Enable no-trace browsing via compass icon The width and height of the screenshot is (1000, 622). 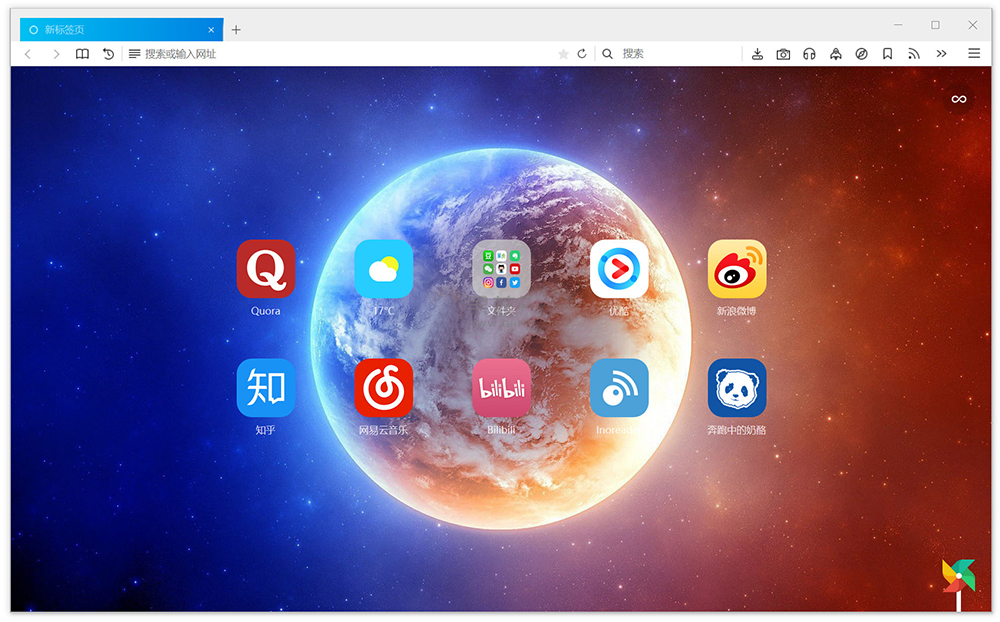[x=862, y=54]
